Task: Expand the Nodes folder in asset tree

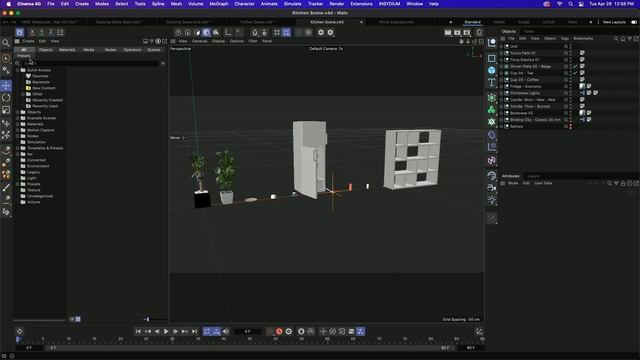Action: (x=18, y=136)
